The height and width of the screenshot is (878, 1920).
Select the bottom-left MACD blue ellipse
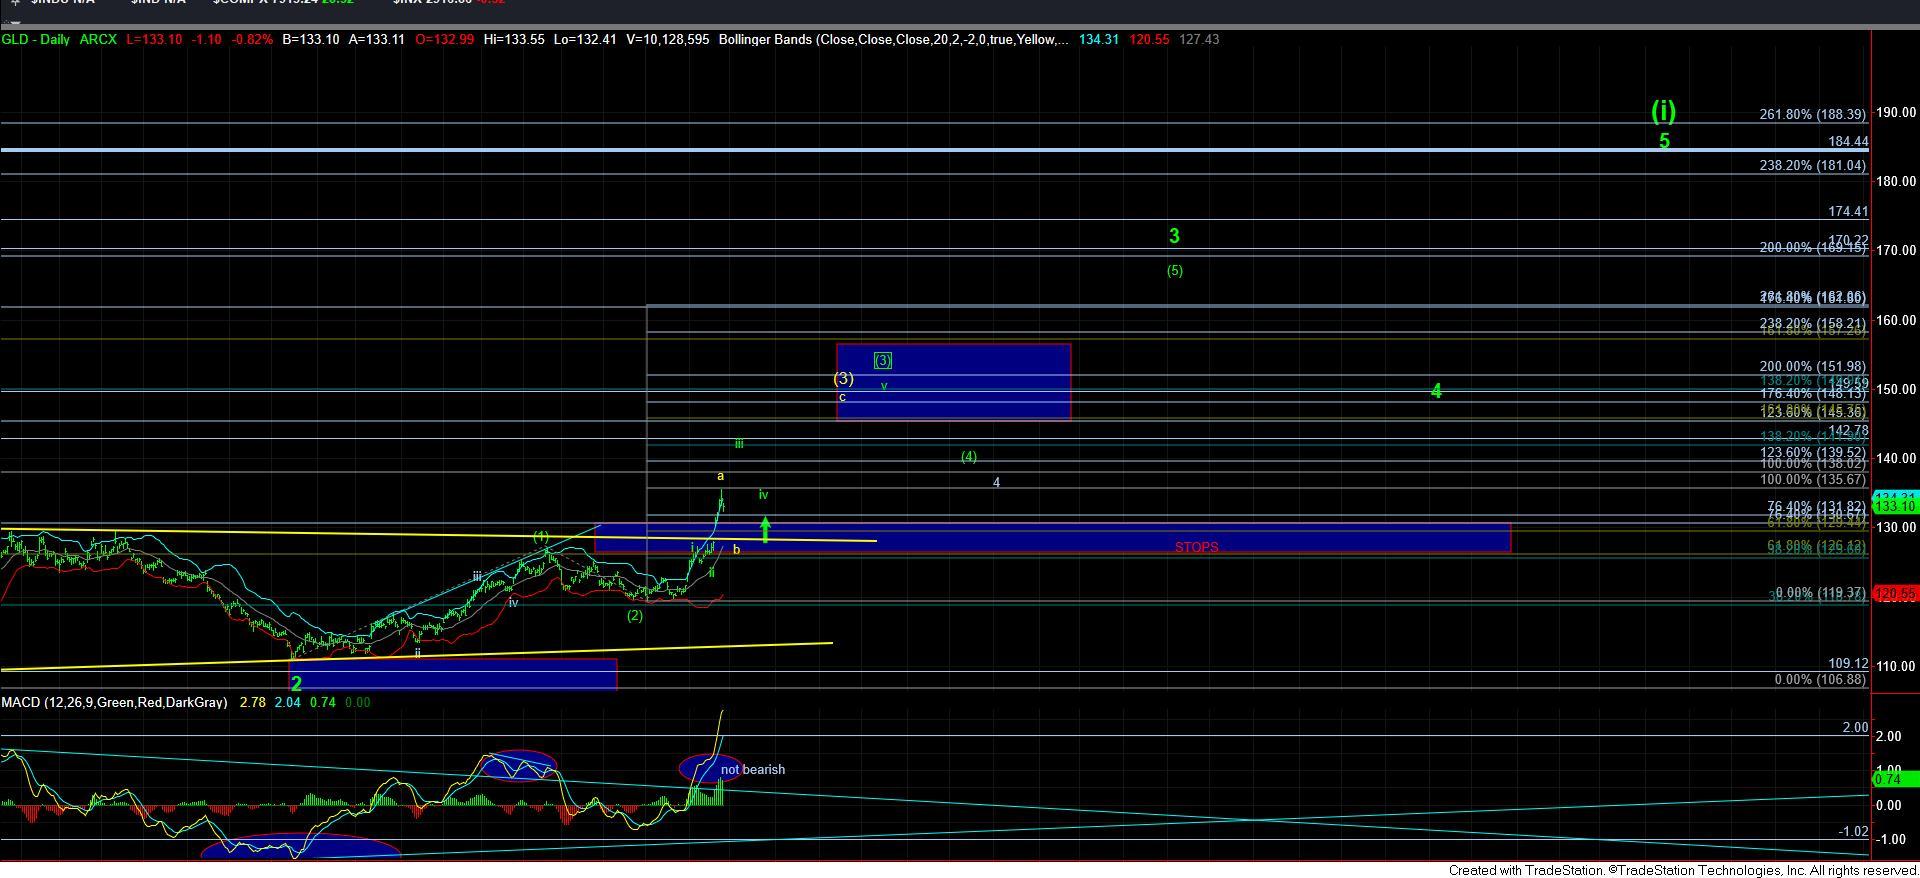300,848
